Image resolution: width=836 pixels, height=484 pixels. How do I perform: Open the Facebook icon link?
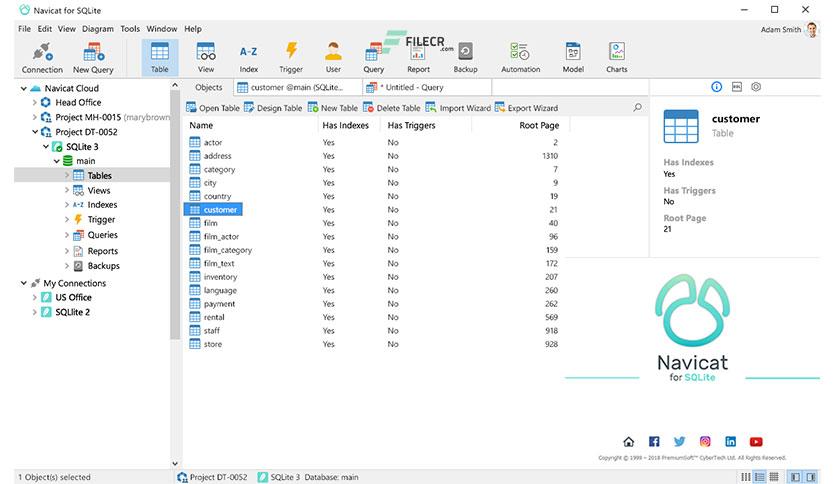click(x=654, y=441)
